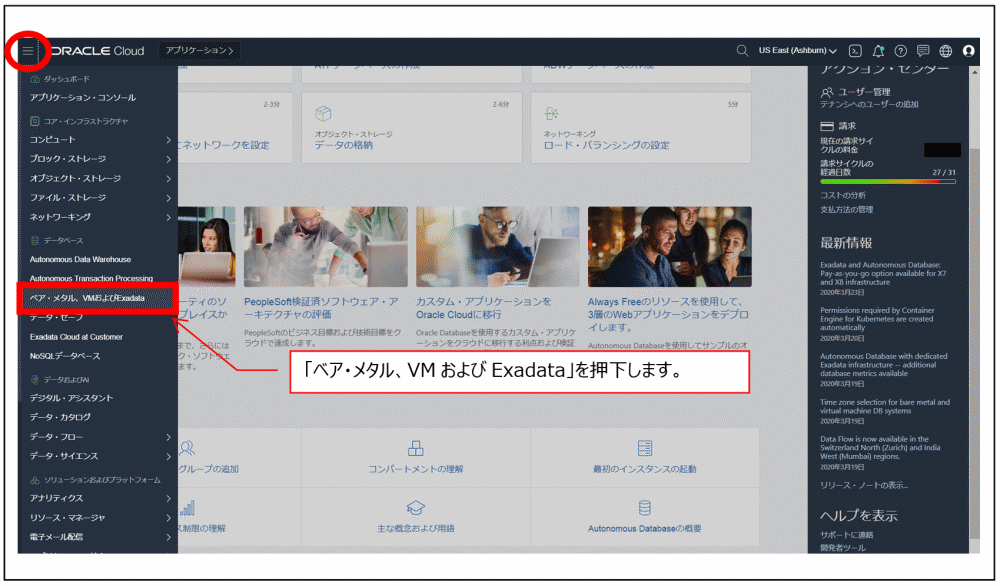Expand the コンピュート submenu
Viewport: 1000px width, 586px height.
[x=100, y=140]
